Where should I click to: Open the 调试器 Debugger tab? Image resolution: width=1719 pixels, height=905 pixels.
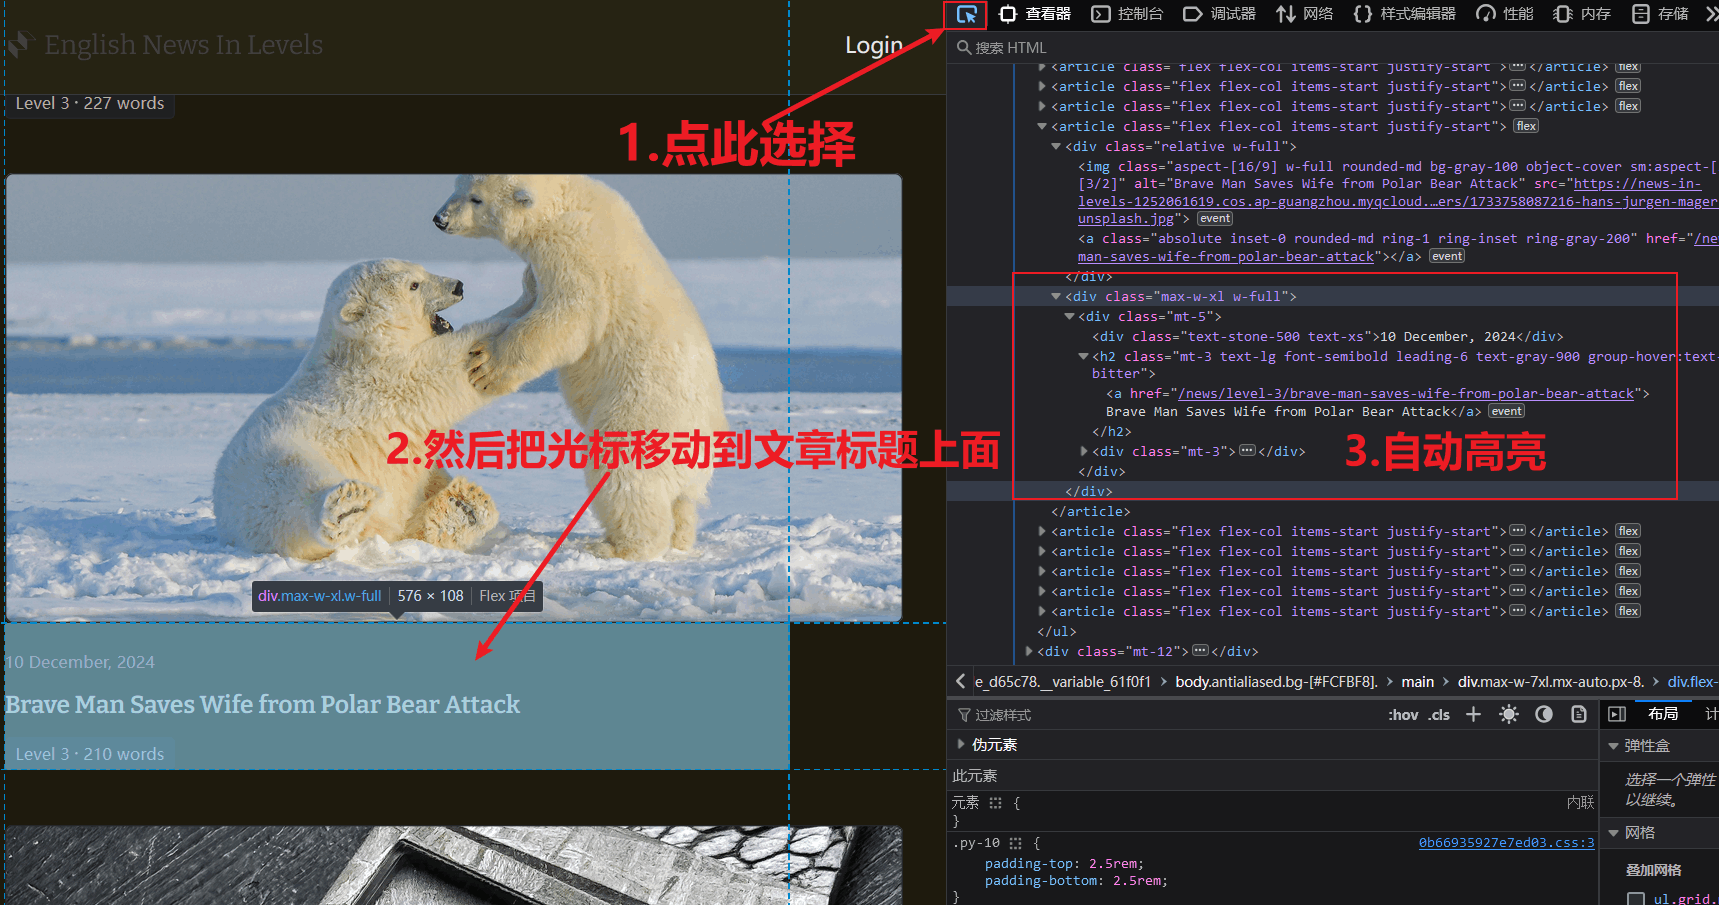(x=1220, y=14)
